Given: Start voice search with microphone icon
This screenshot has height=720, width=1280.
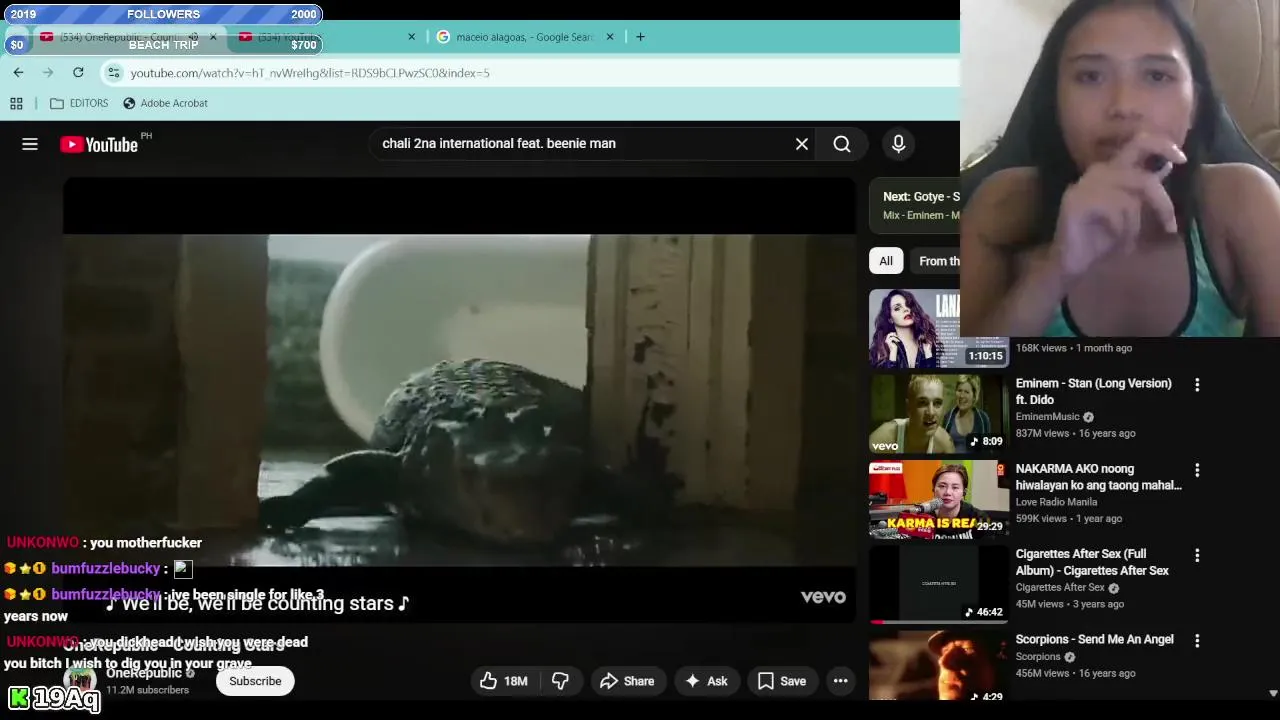Looking at the screenshot, I should (x=898, y=144).
